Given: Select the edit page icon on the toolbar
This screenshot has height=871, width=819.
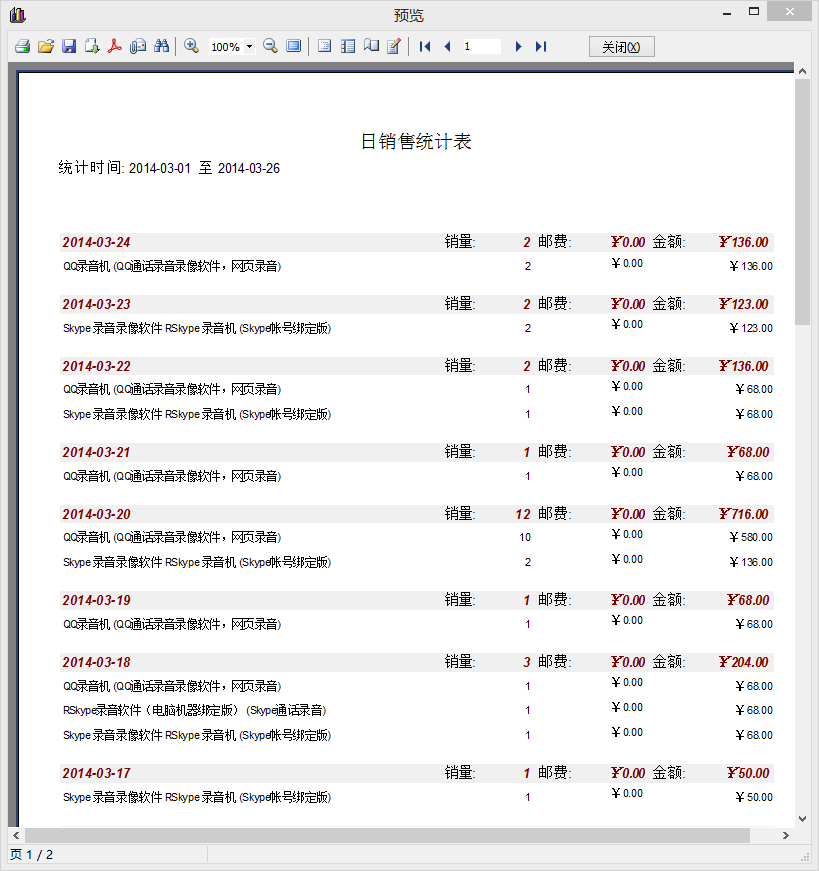Looking at the screenshot, I should tap(392, 46).
